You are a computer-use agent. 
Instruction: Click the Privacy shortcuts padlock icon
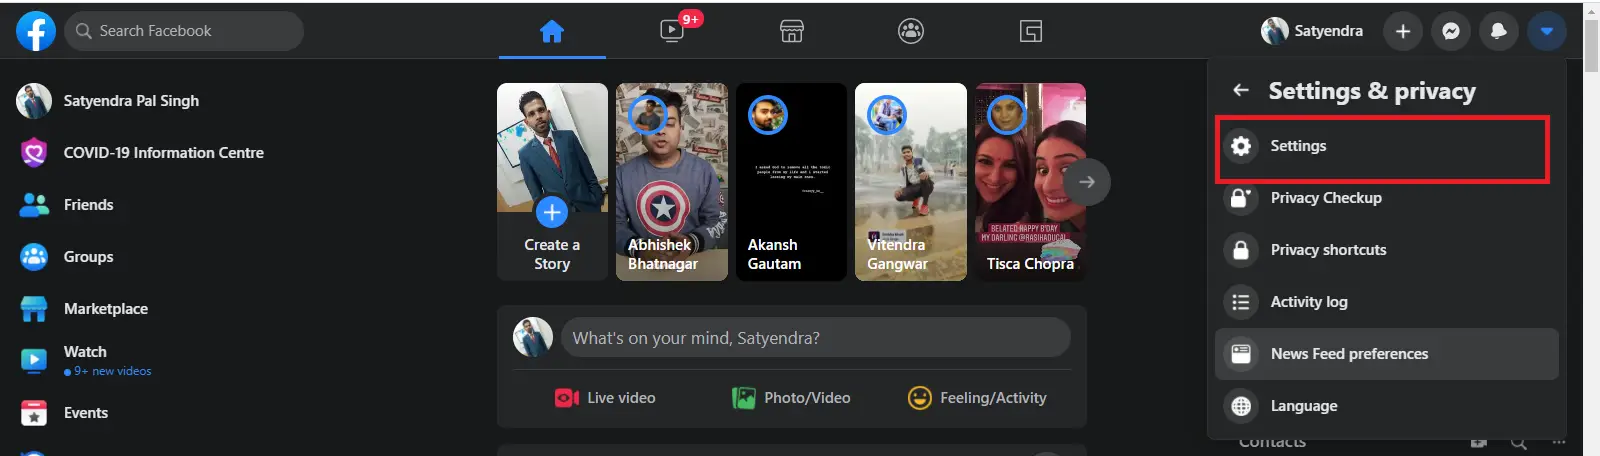[1241, 250]
